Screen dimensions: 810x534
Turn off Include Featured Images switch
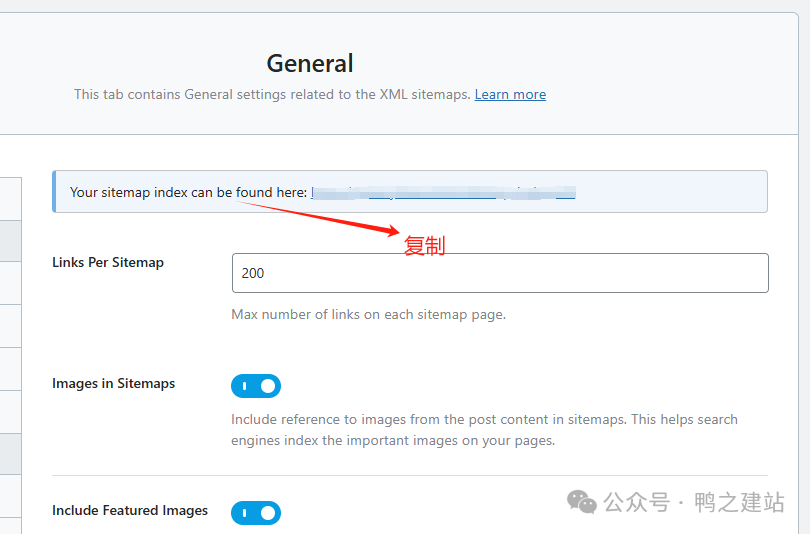click(256, 513)
